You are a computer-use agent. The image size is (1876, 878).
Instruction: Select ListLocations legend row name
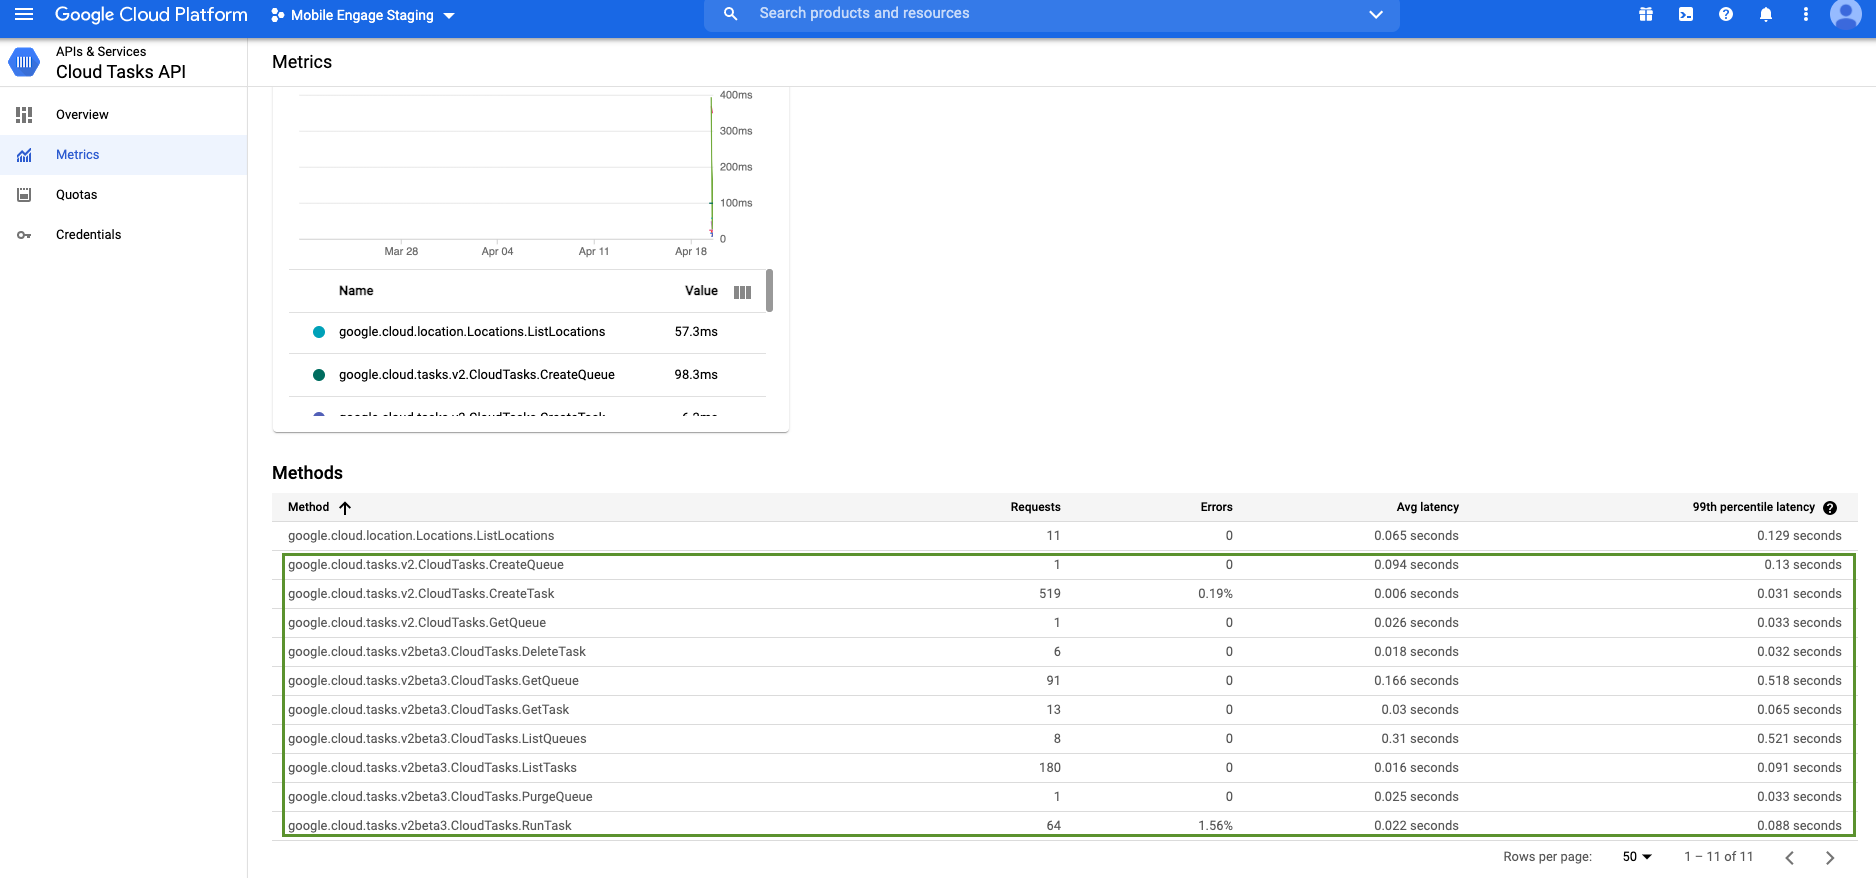472,332
